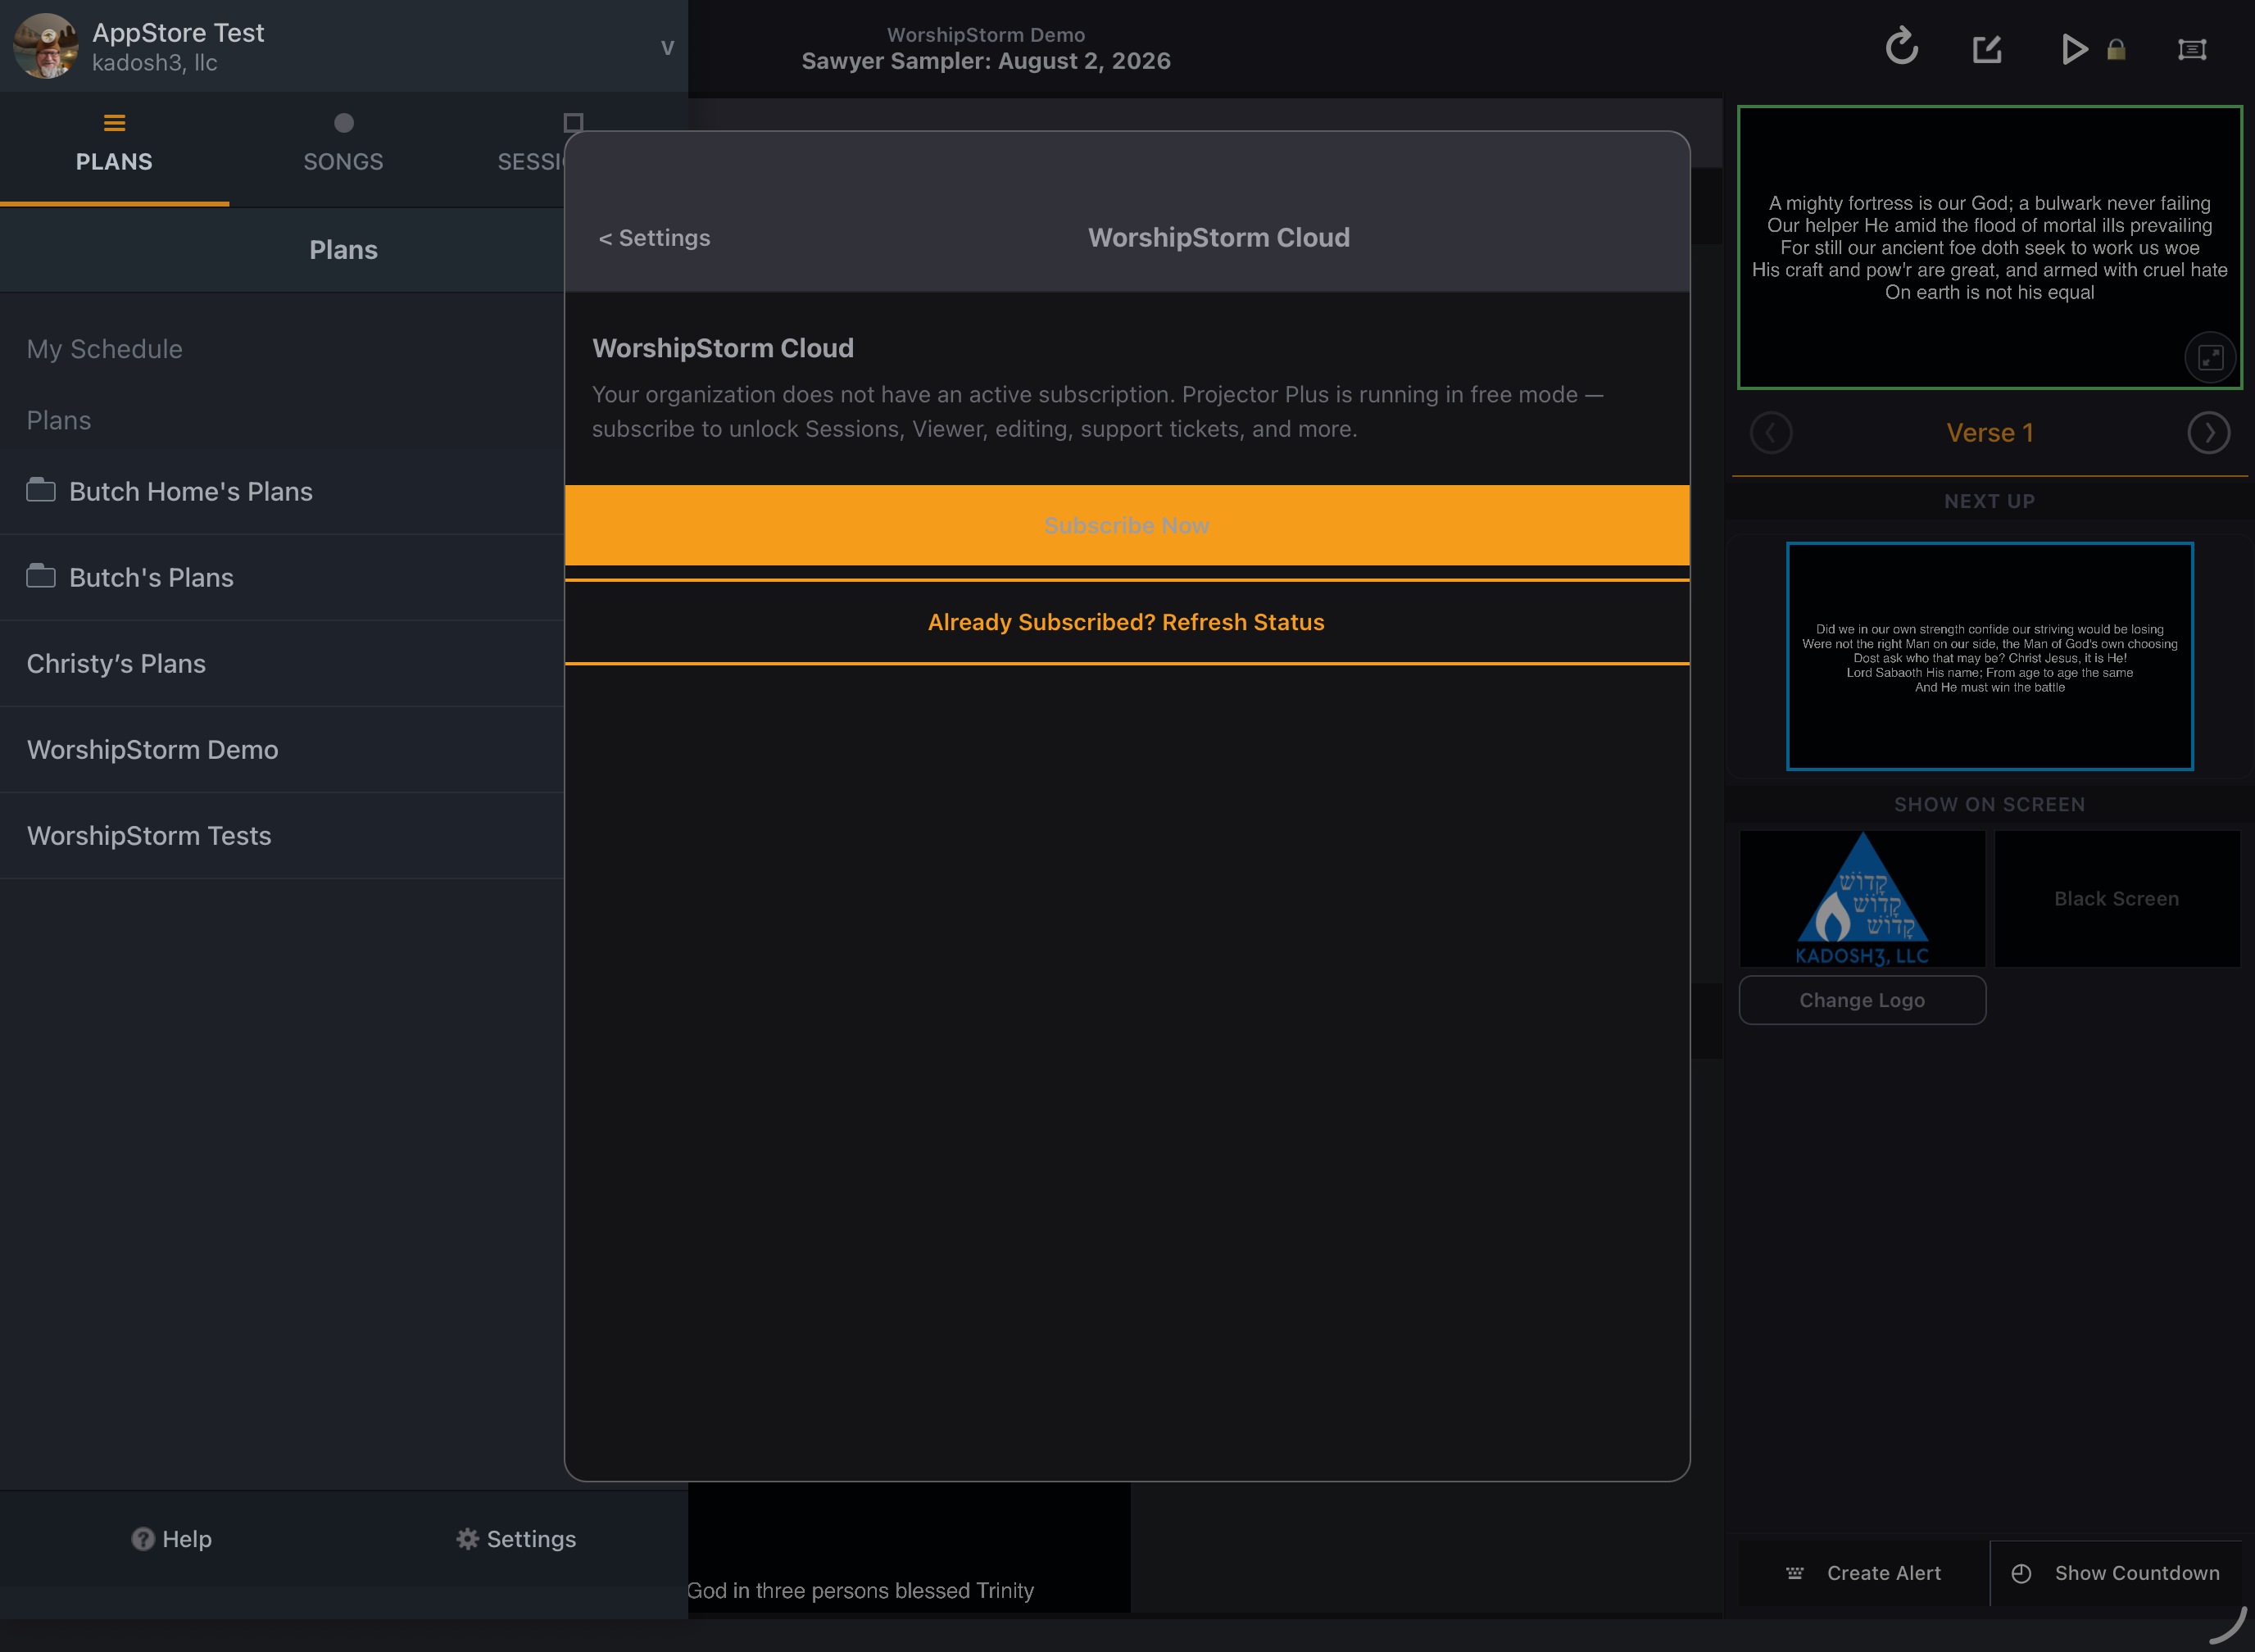Screen dimensions: 2255x1652
Task: Select WorshipStorm Demo plans
Action: click(282, 749)
